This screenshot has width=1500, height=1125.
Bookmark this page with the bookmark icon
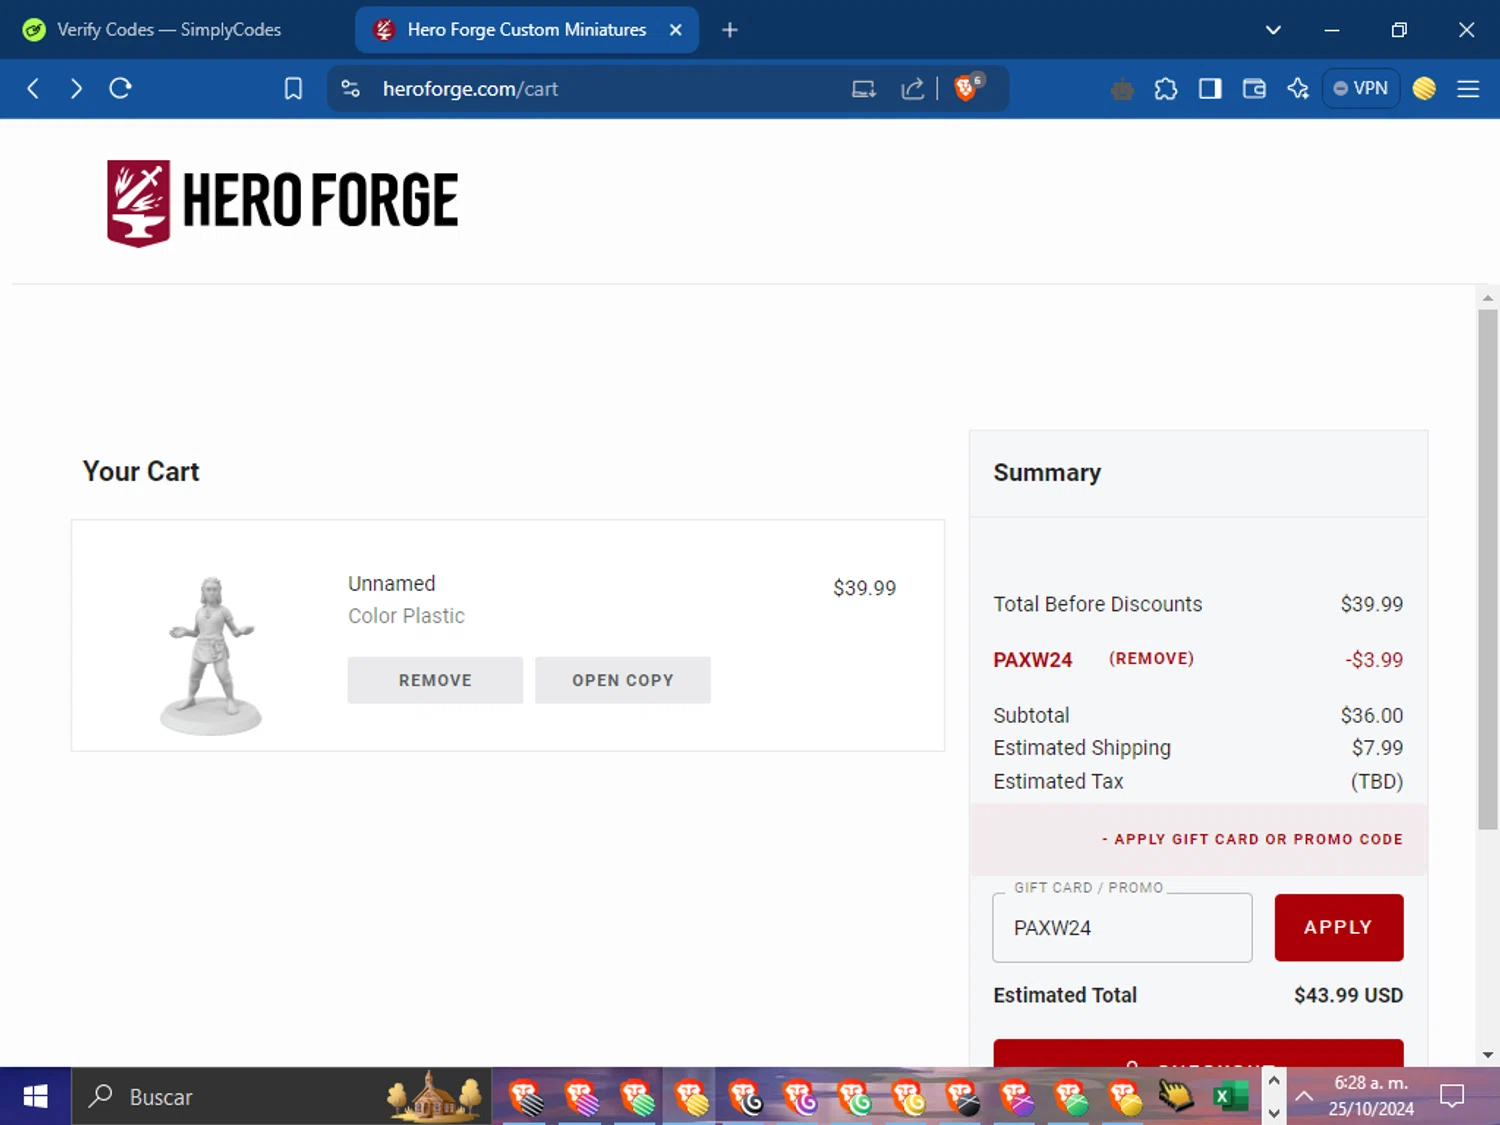pos(293,89)
